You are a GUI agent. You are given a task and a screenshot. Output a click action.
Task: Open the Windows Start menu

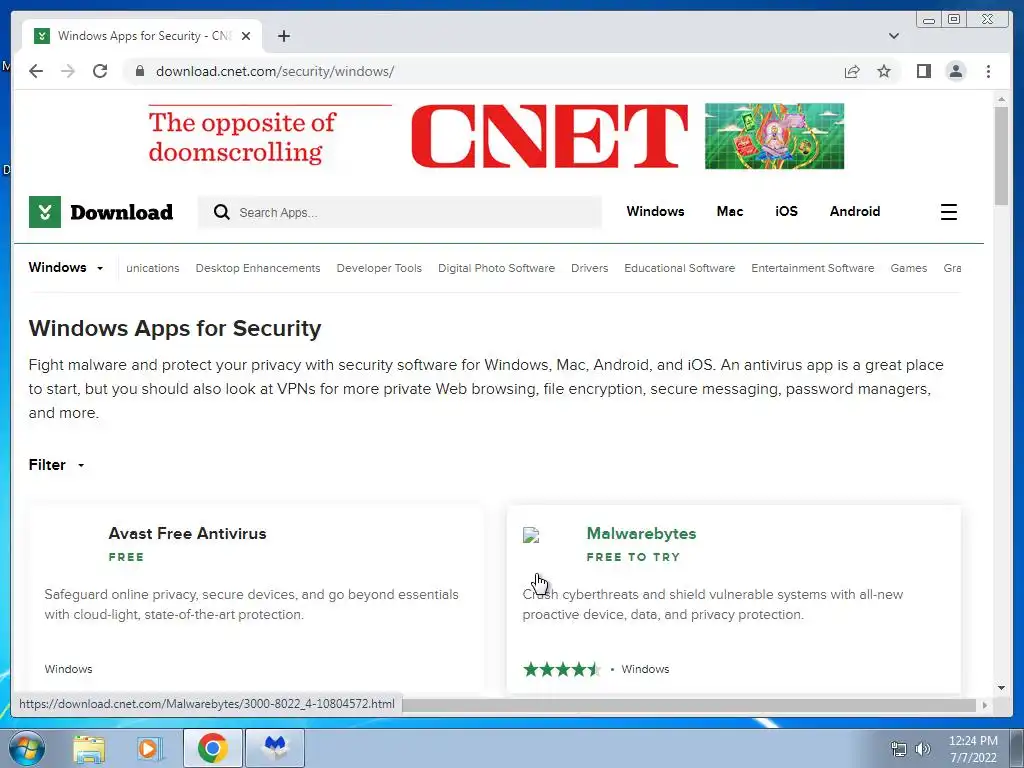click(x=27, y=748)
